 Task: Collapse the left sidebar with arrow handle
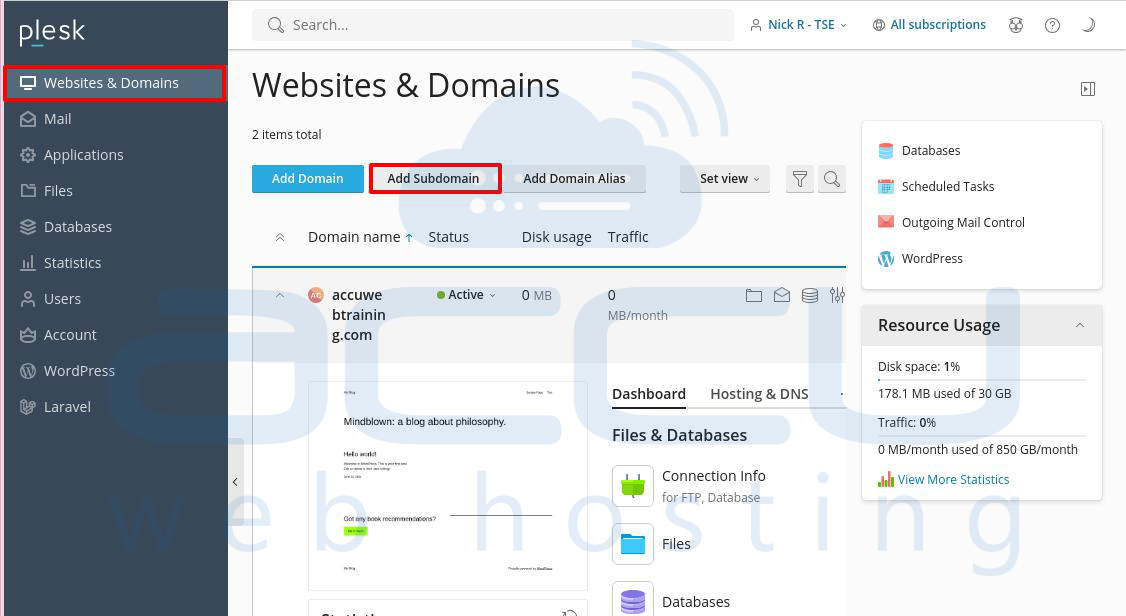click(x=236, y=482)
